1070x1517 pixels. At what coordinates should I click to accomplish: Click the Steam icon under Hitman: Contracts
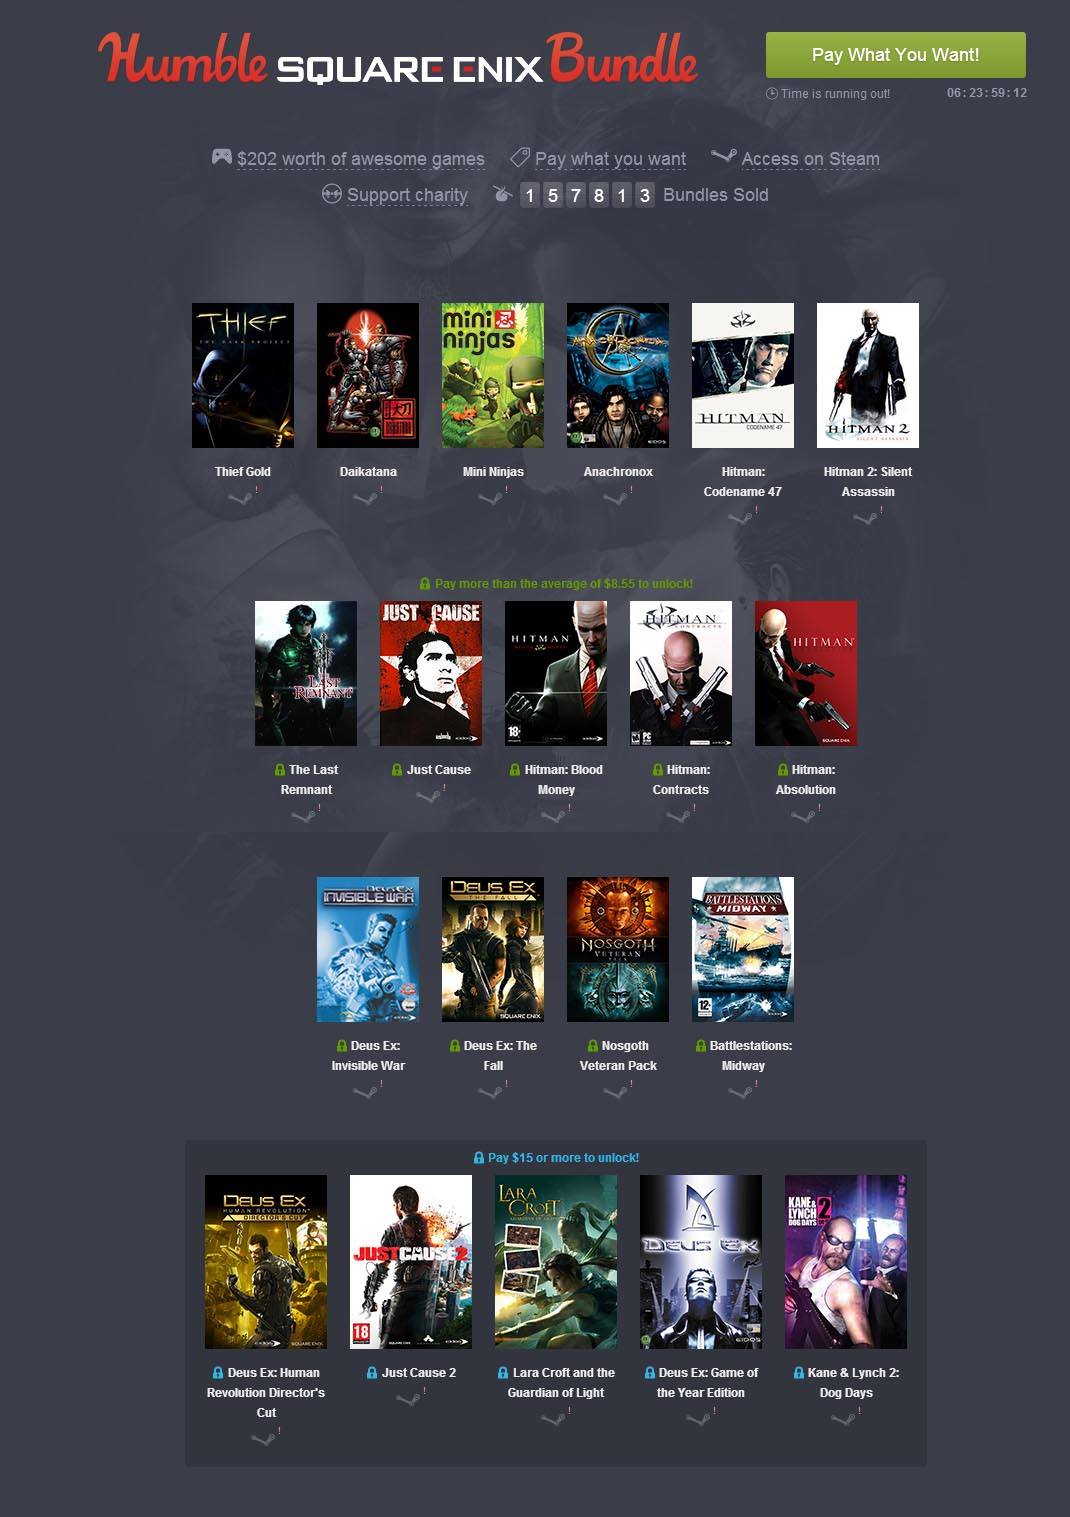click(x=678, y=815)
